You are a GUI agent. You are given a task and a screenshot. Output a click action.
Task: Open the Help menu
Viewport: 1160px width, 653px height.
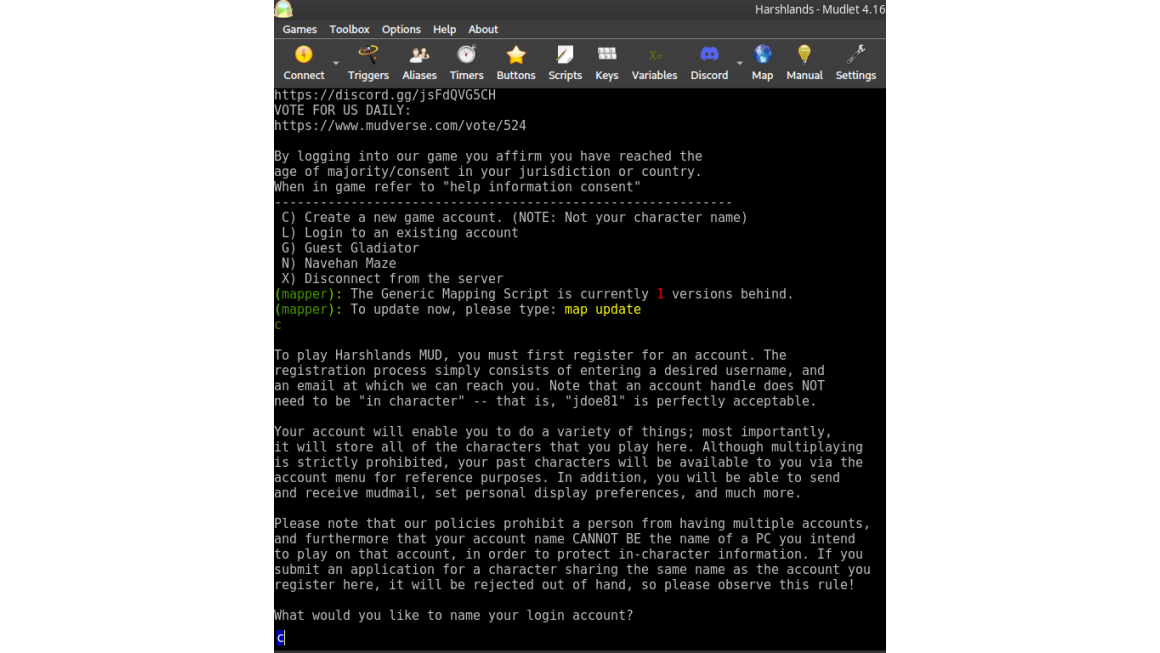pyautogui.click(x=444, y=30)
